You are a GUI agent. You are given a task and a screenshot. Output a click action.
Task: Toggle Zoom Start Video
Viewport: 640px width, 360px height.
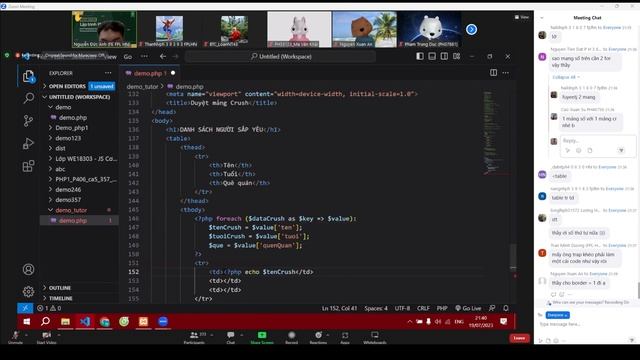click(46, 337)
